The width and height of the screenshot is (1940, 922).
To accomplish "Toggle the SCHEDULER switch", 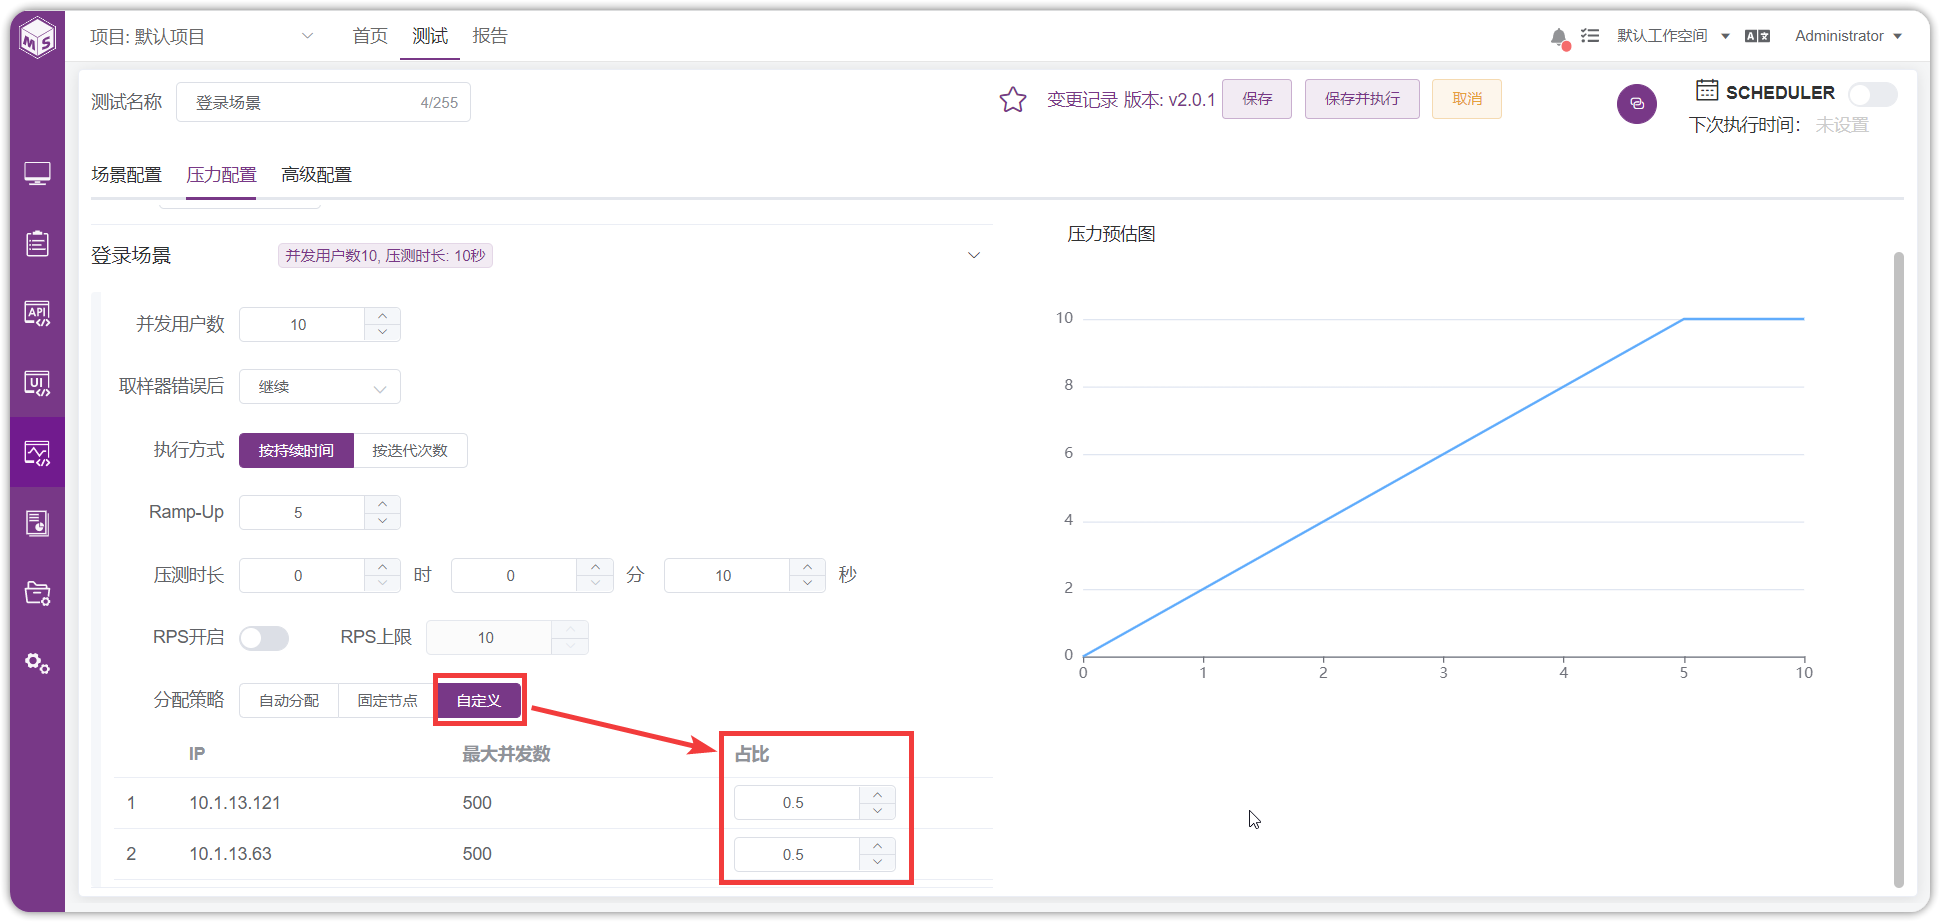I will coord(1872,94).
